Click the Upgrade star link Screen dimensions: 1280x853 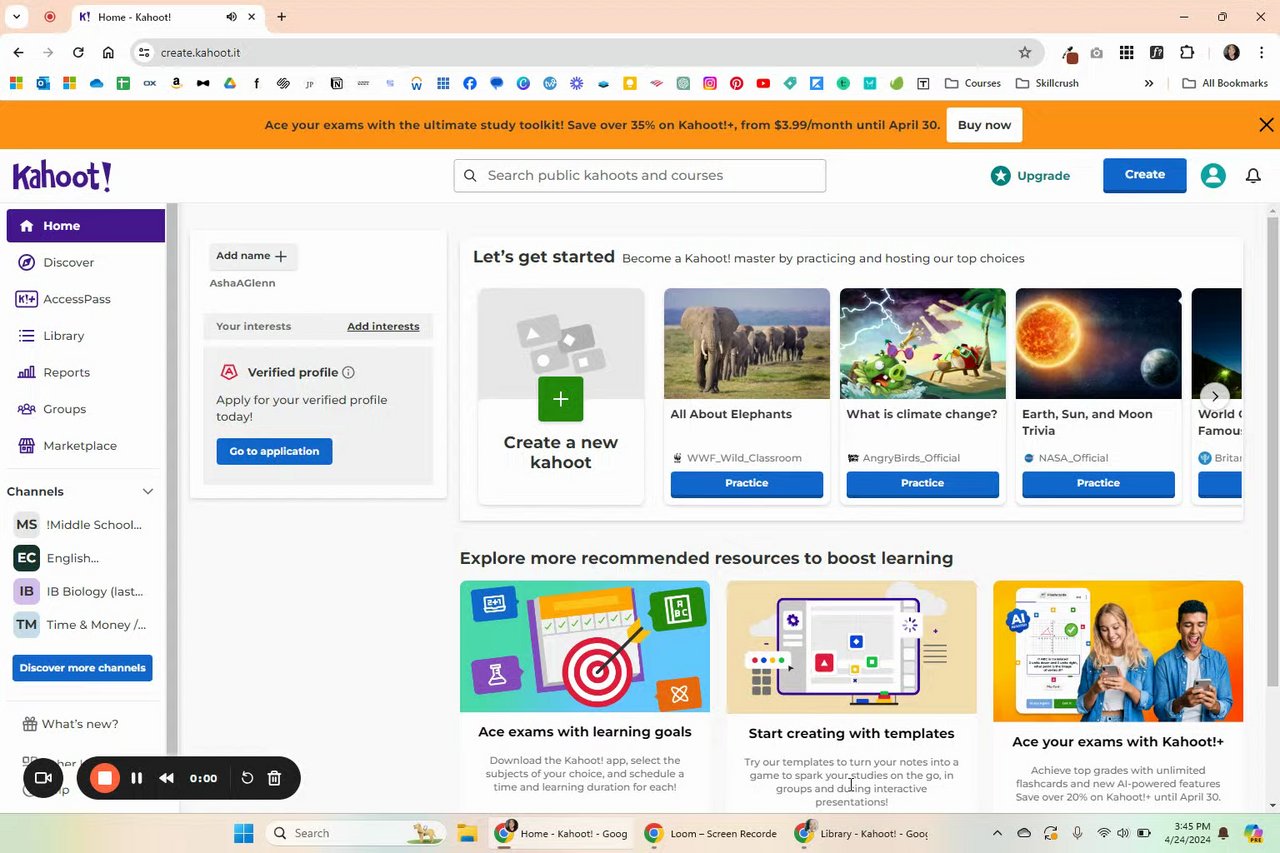1030,175
